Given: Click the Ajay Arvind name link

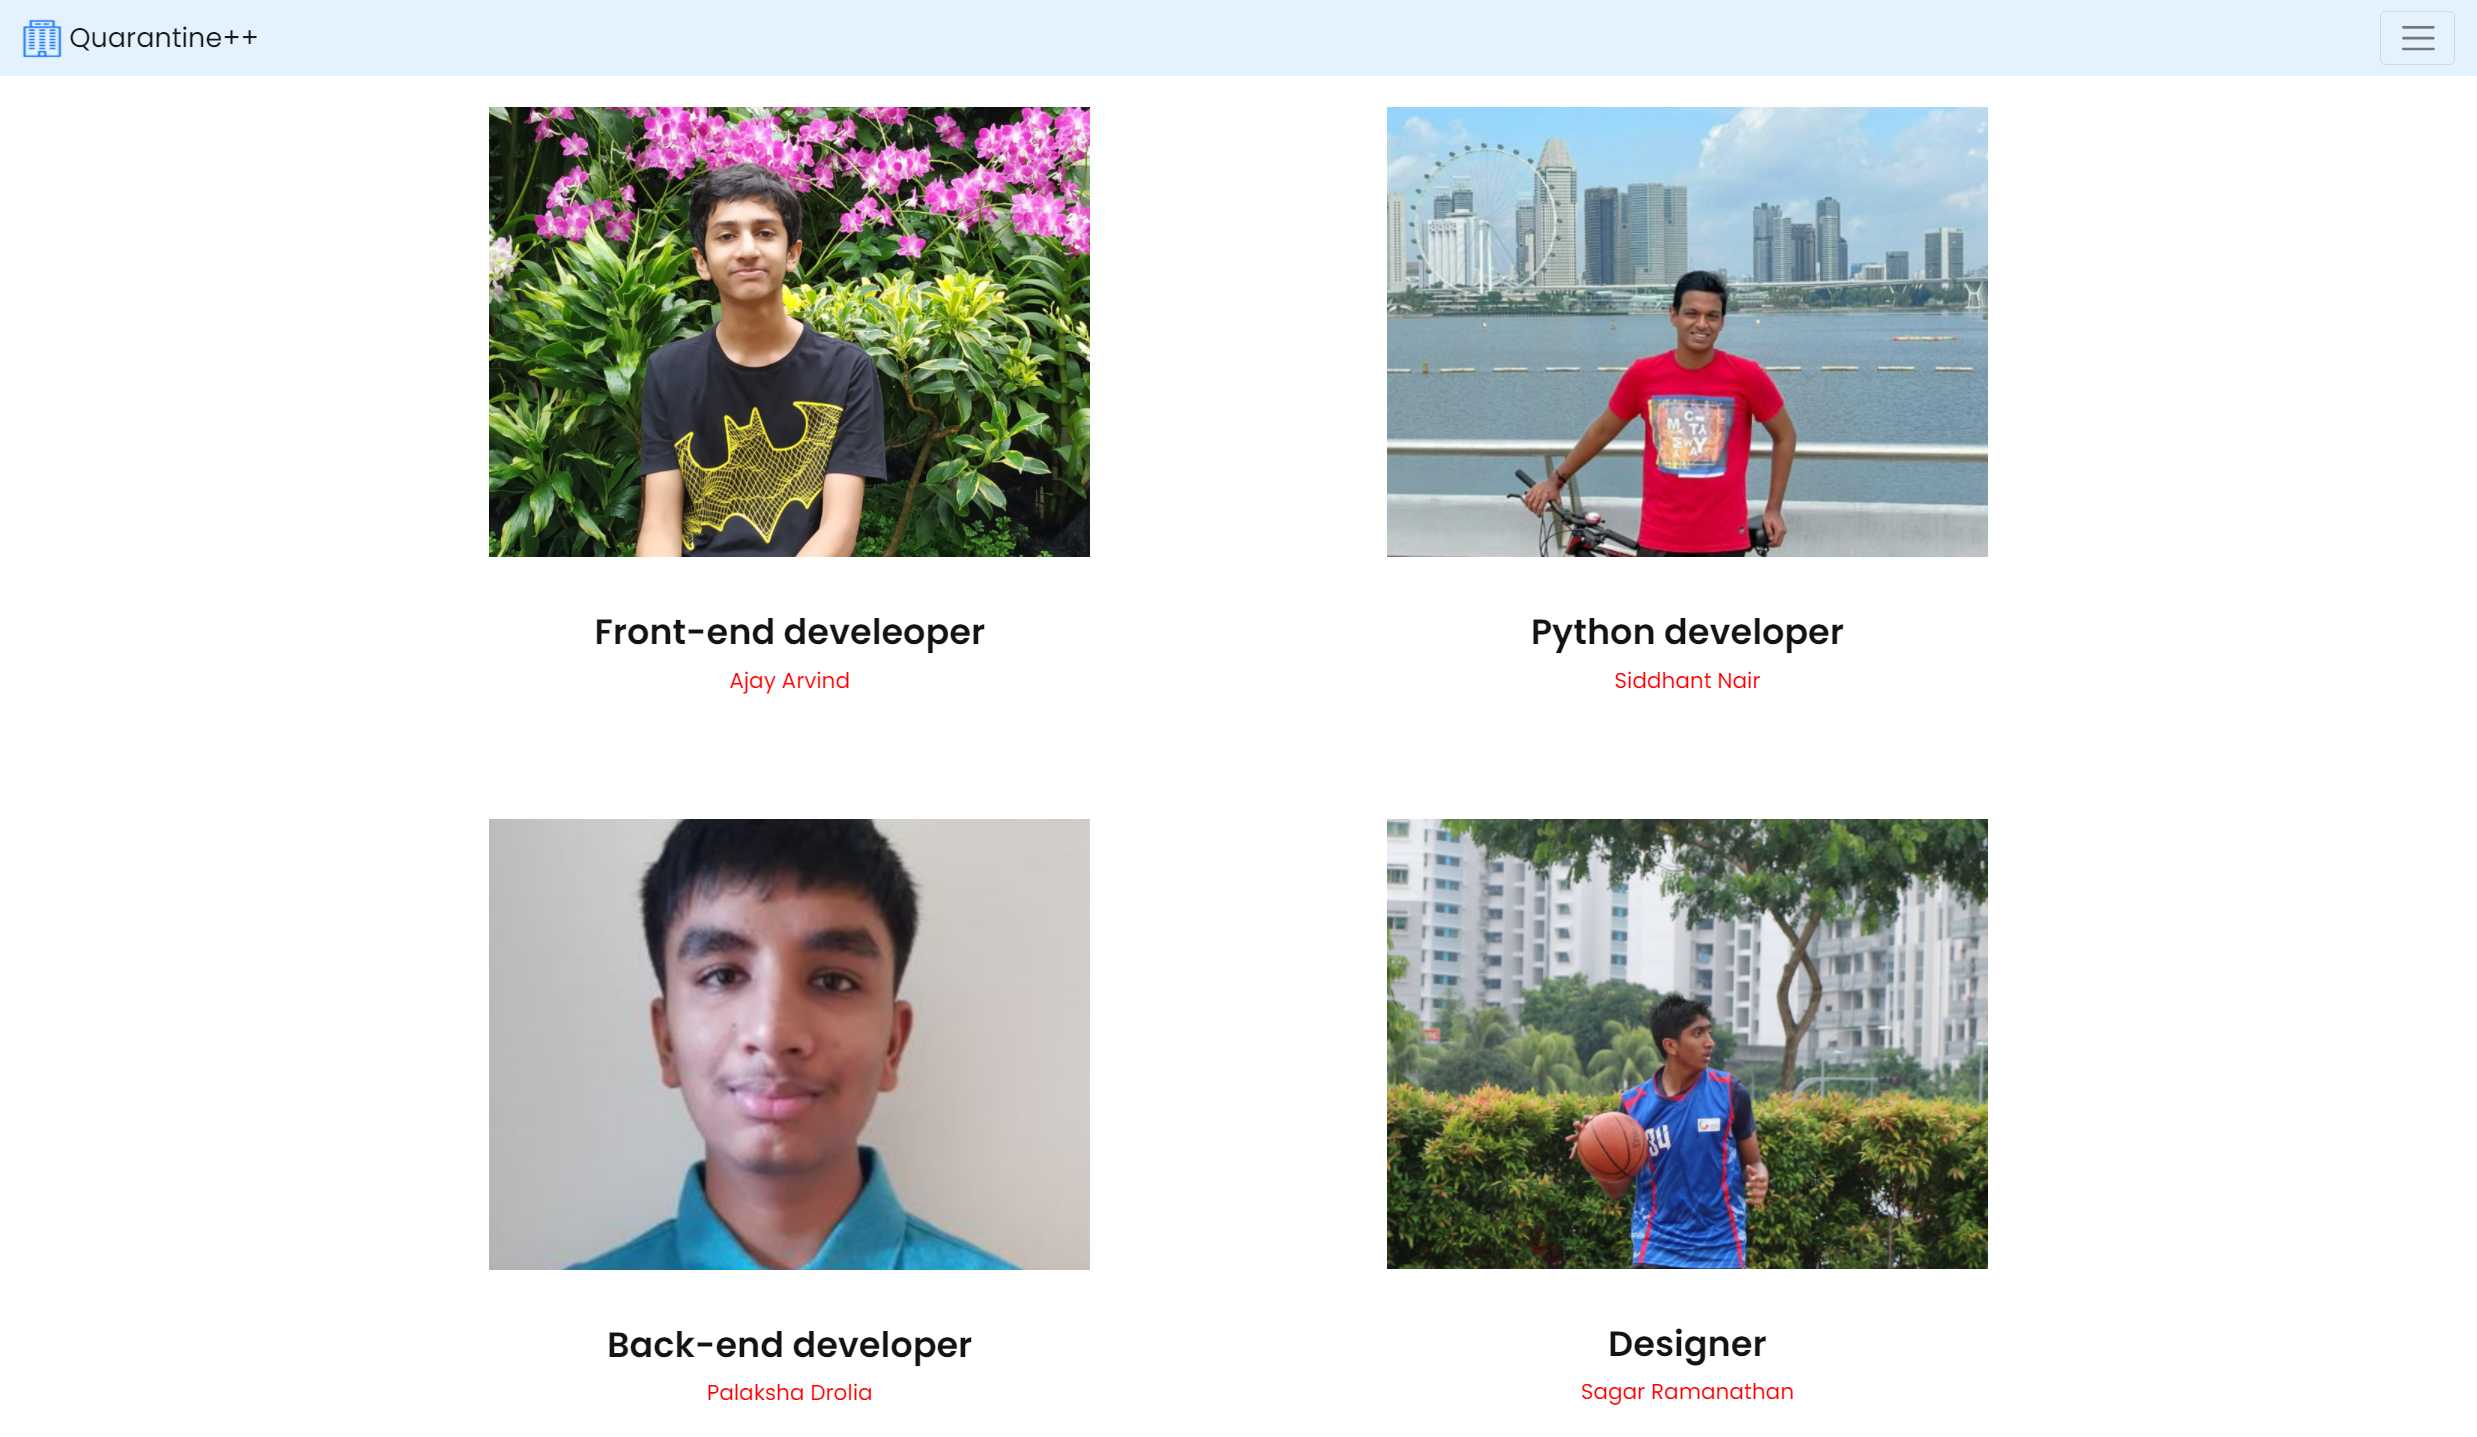Looking at the screenshot, I should click(789, 680).
